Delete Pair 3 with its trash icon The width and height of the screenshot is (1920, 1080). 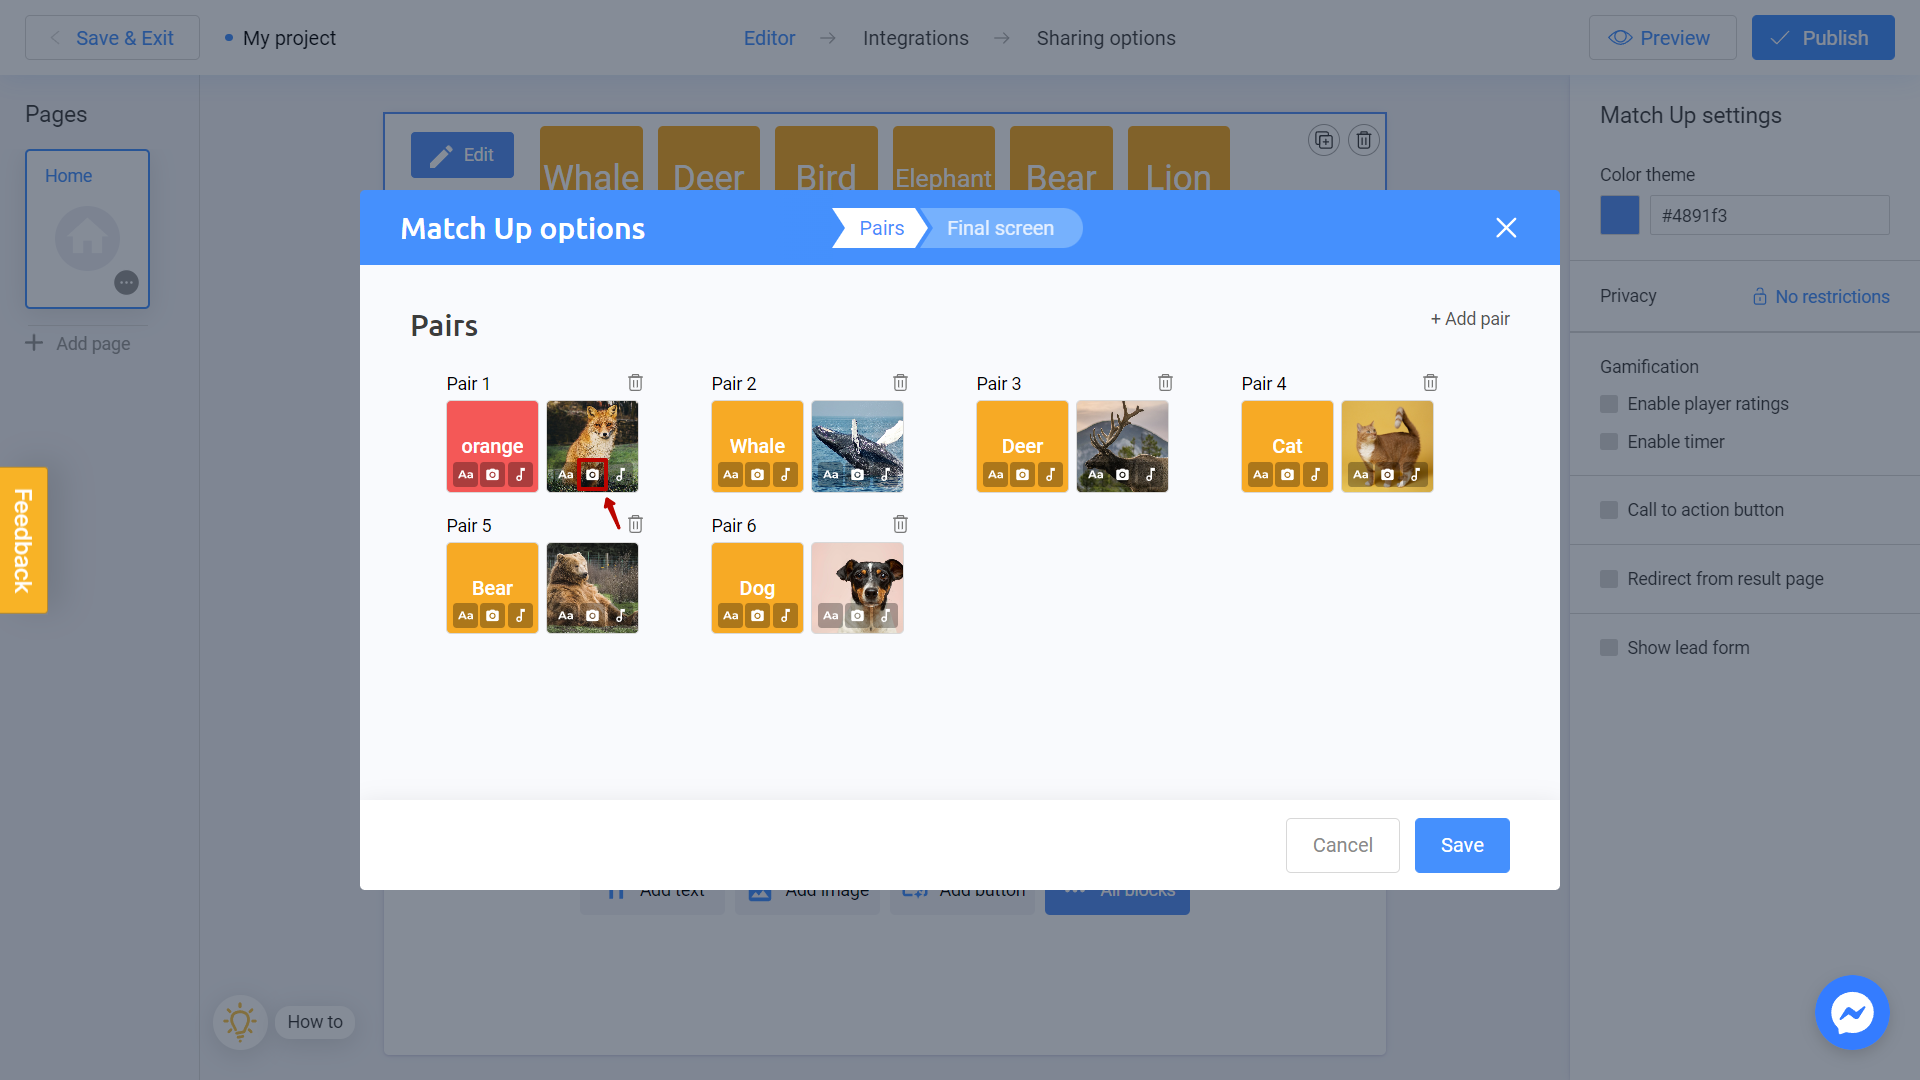click(1165, 382)
